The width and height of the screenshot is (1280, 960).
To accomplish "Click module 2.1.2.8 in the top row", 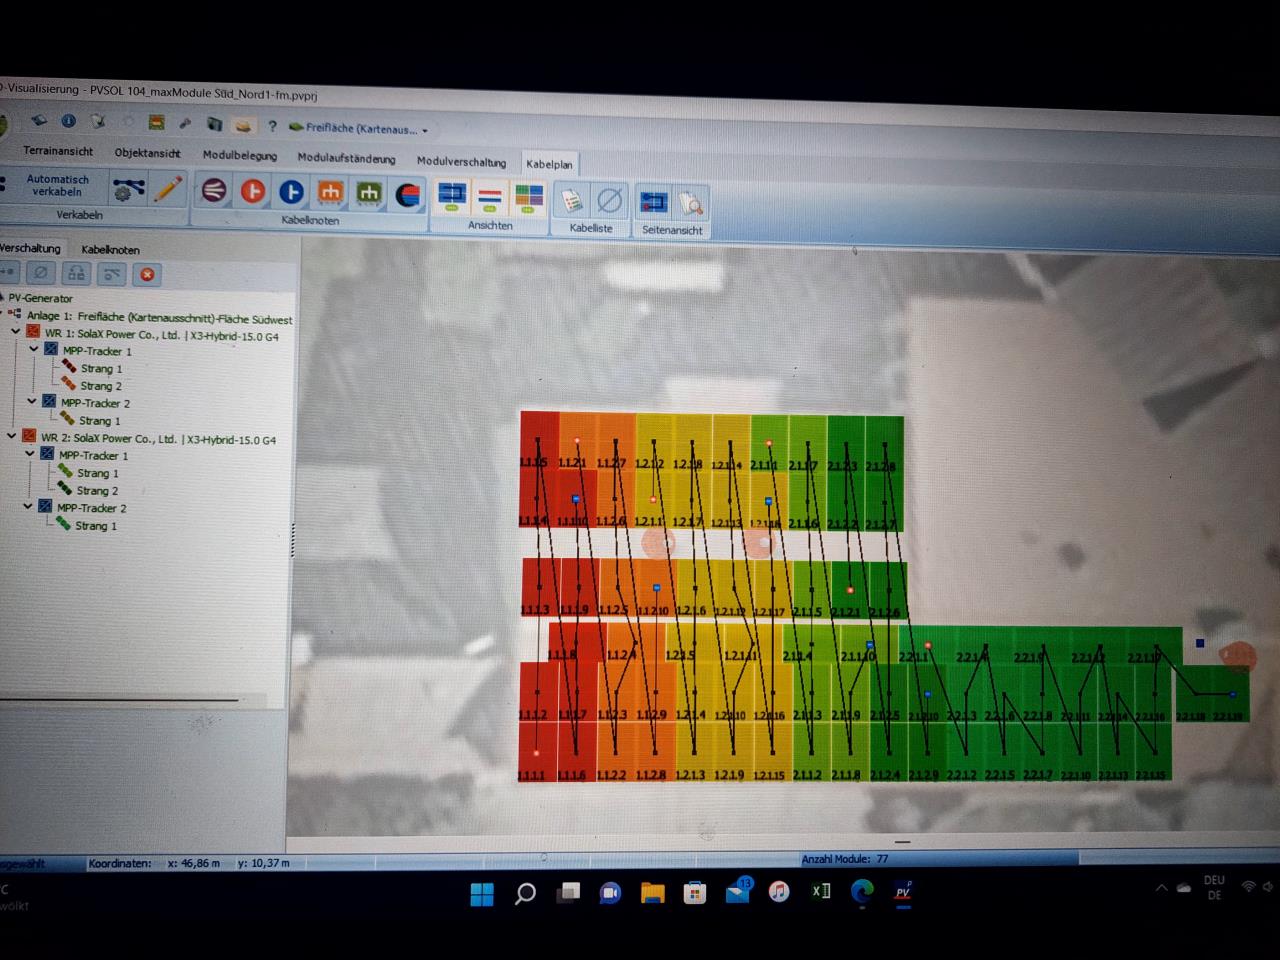I will point(884,445).
